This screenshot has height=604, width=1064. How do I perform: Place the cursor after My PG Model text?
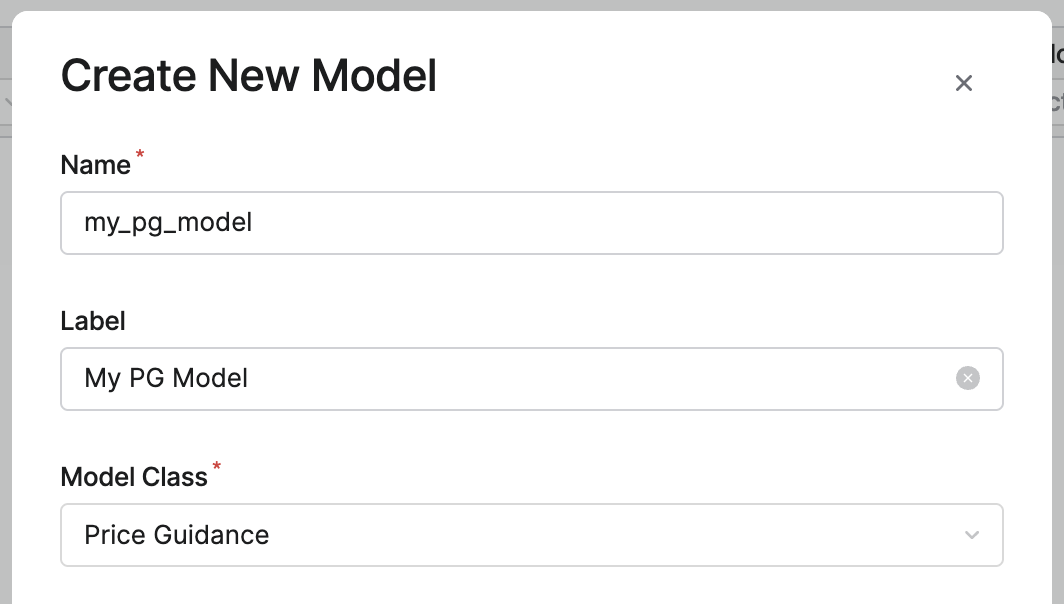tap(249, 379)
